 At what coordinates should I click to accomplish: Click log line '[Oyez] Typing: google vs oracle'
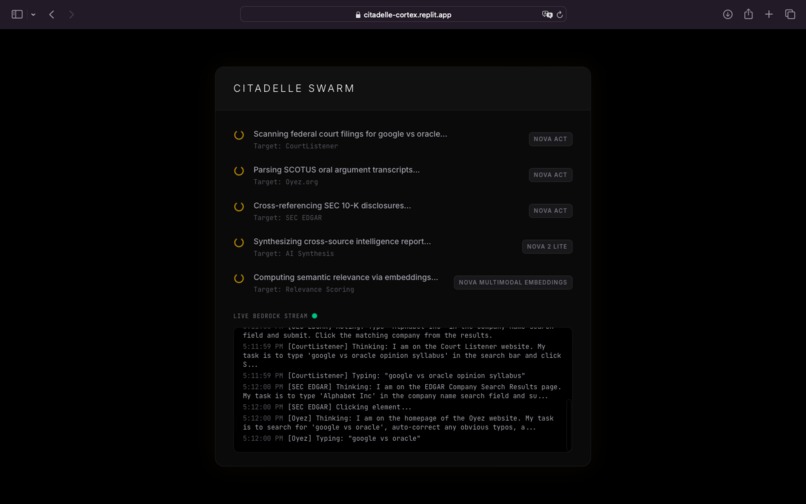point(332,439)
